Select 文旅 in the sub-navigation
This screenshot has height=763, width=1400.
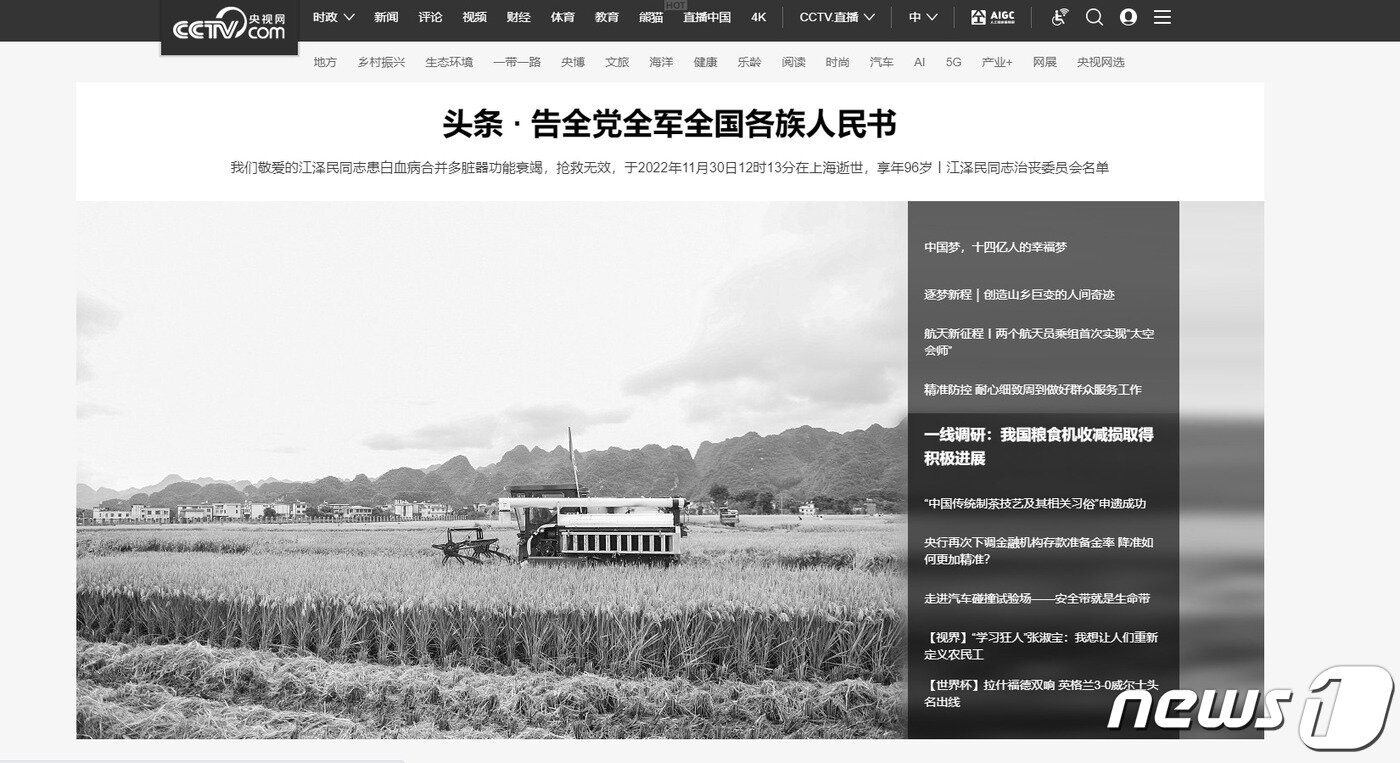617,62
